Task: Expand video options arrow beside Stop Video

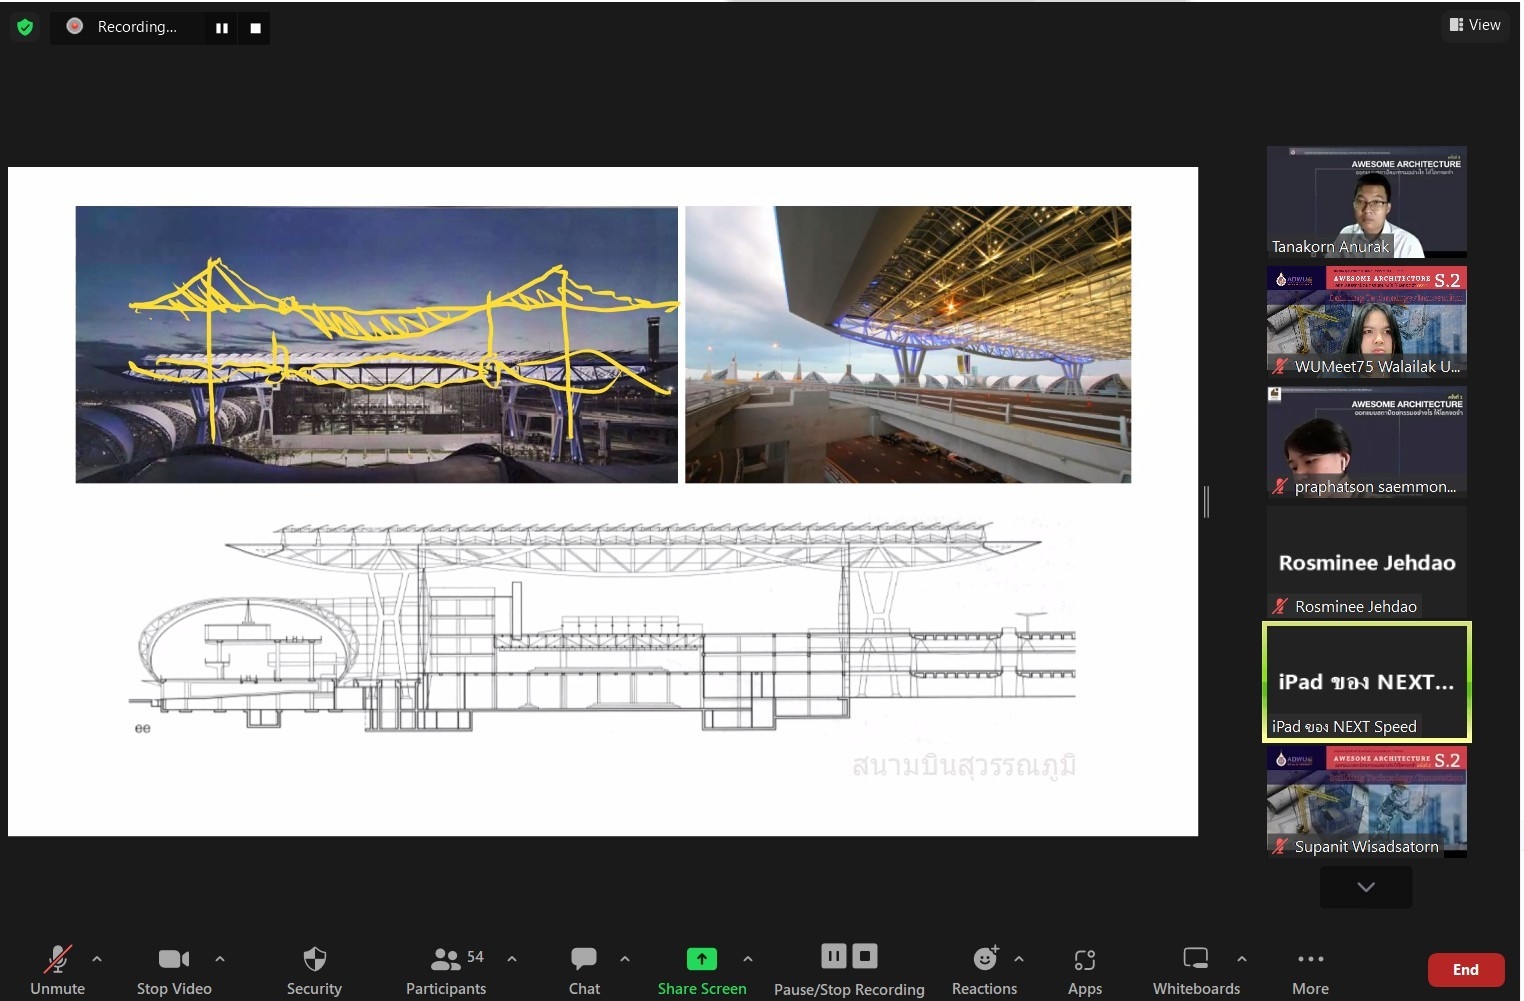Action: [220, 958]
